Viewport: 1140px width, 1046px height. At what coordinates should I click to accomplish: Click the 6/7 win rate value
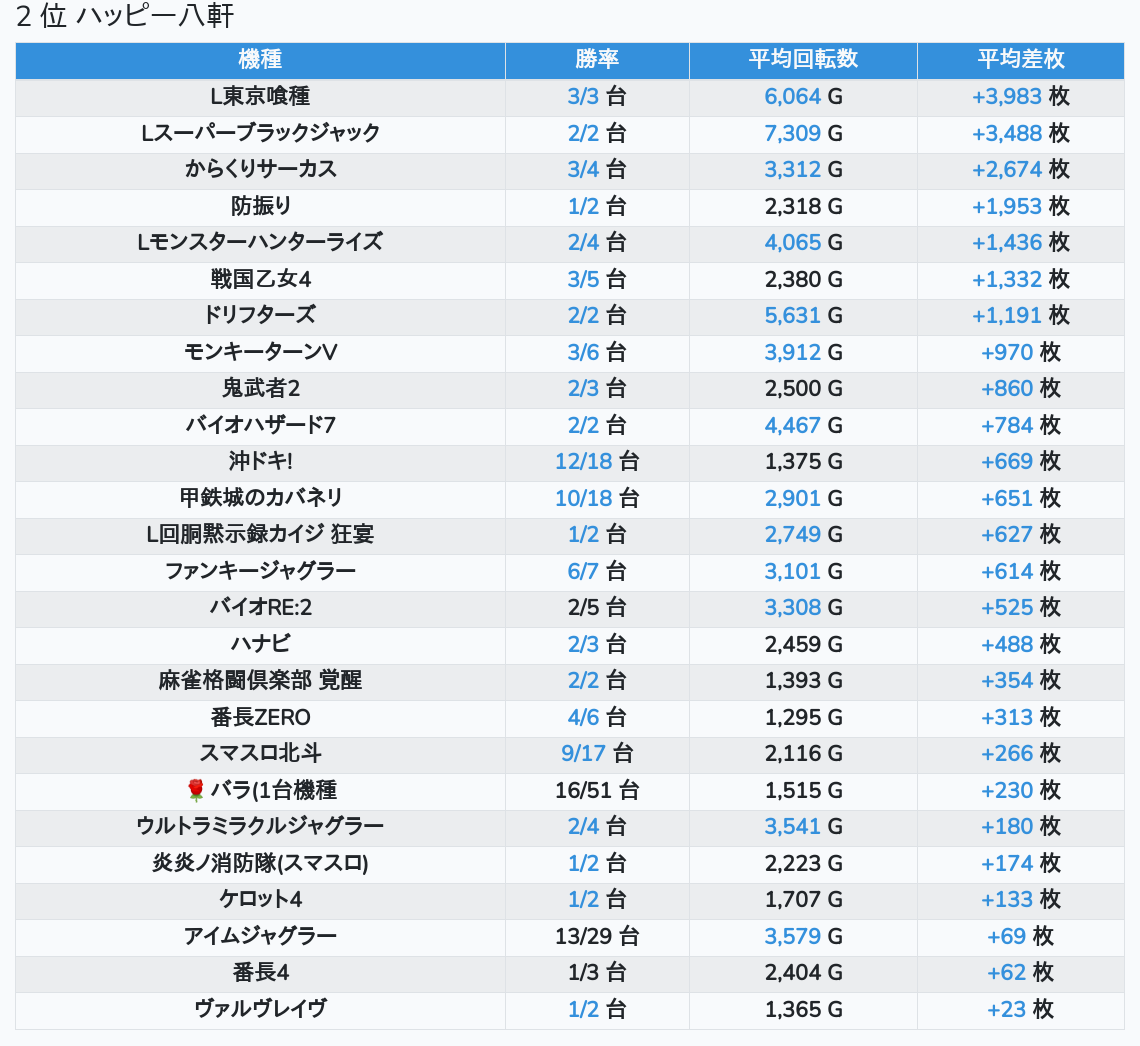597,571
